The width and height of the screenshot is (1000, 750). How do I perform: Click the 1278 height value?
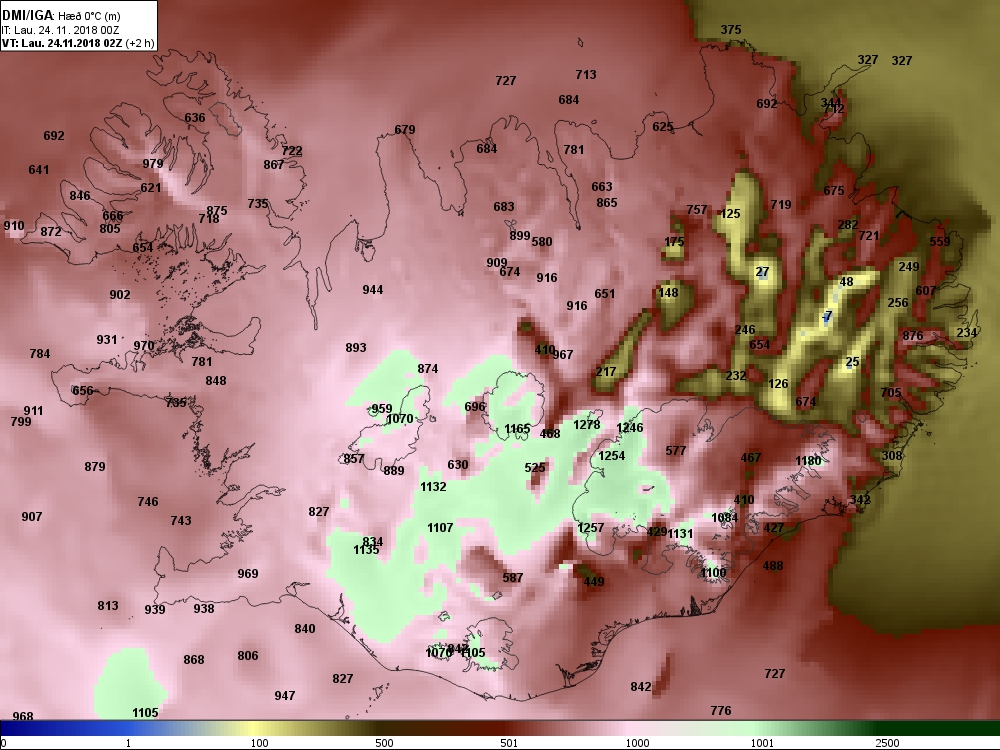(x=587, y=425)
